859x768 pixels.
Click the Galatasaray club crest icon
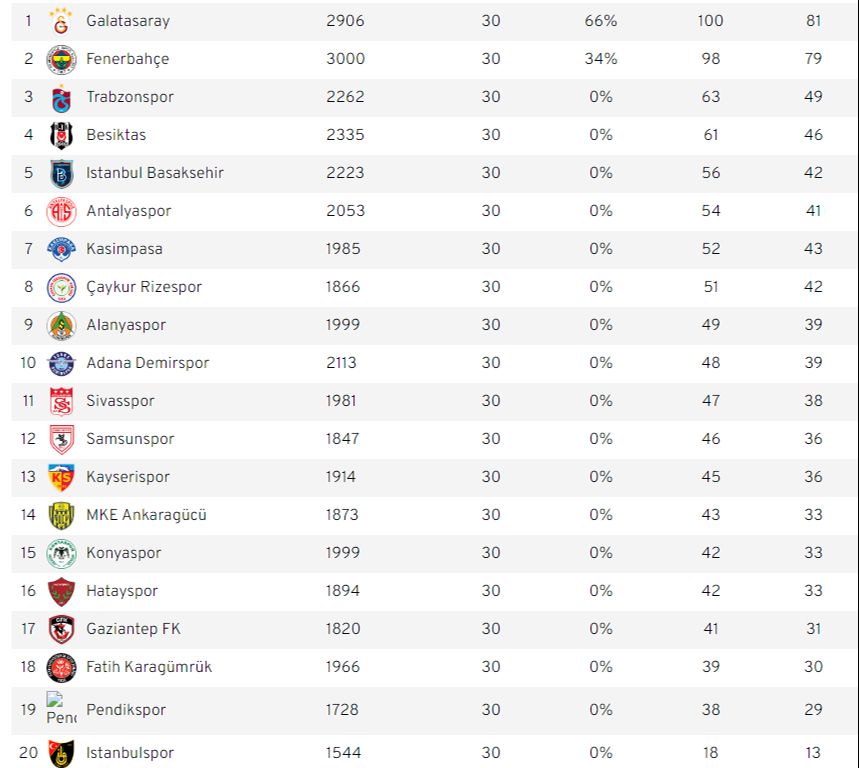pos(61,21)
